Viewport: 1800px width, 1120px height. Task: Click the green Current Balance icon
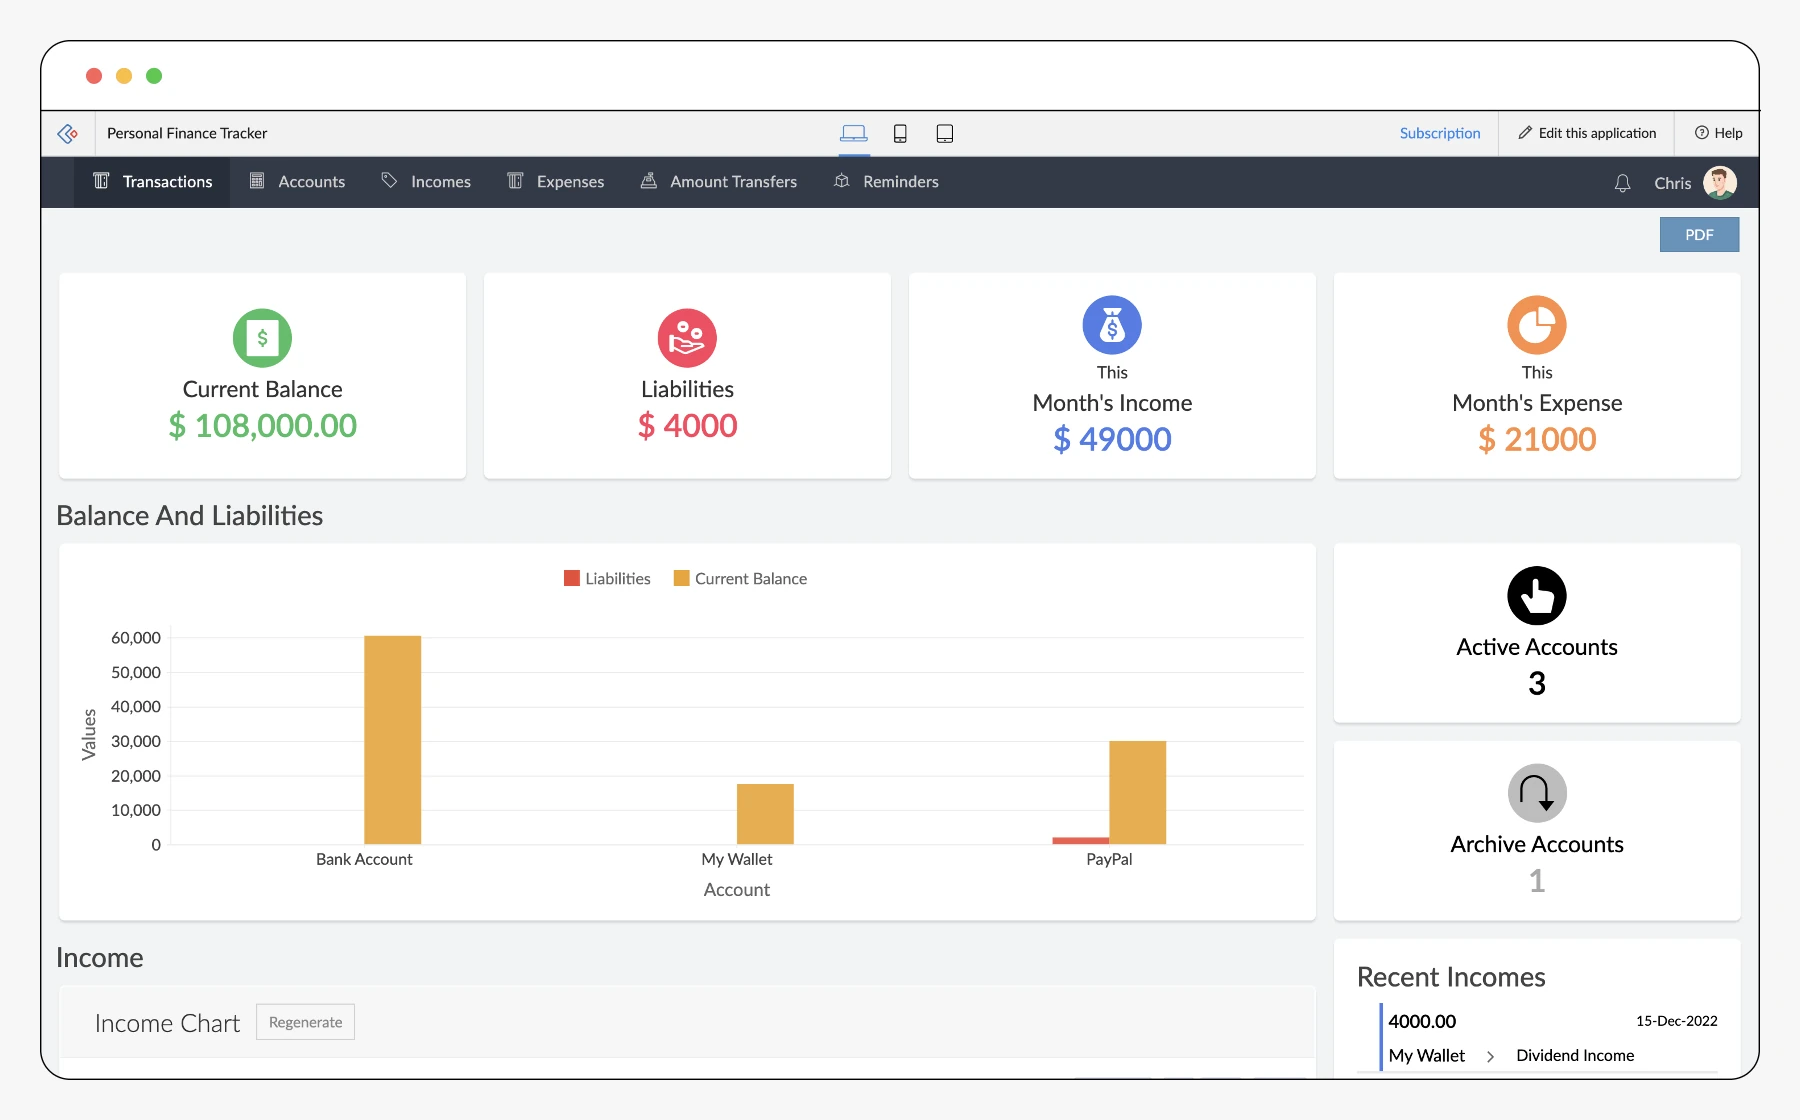(x=262, y=338)
